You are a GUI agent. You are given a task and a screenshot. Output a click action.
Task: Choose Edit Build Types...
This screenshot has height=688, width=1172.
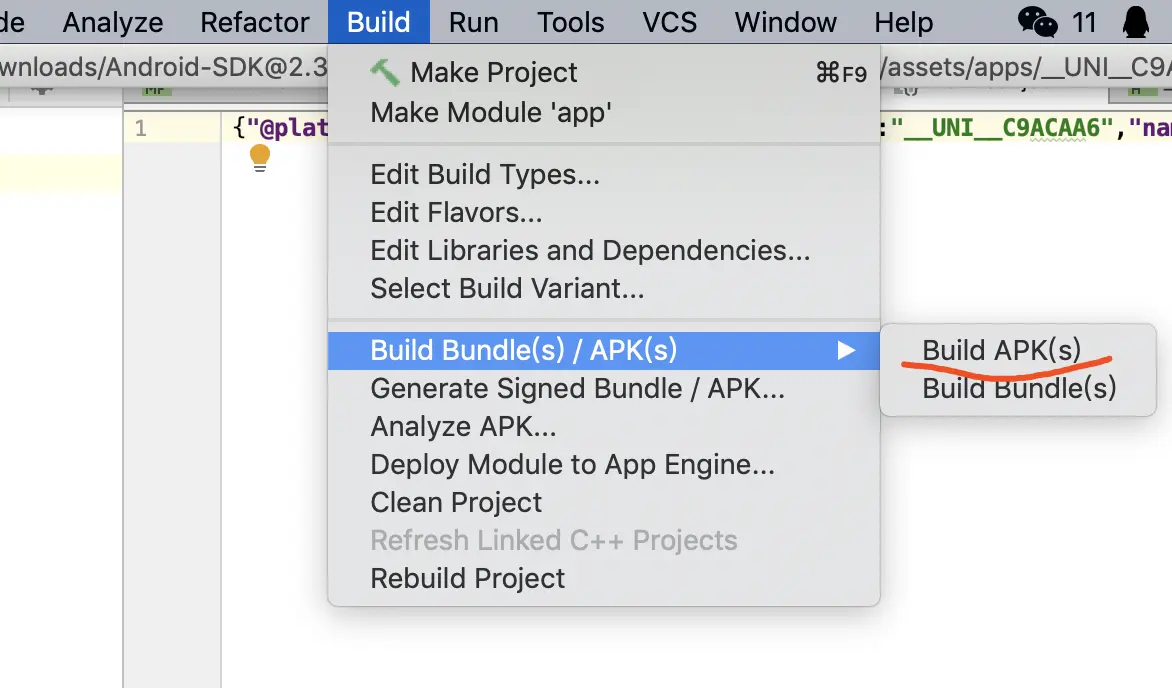pyautogui.click(x=485, y=174)
